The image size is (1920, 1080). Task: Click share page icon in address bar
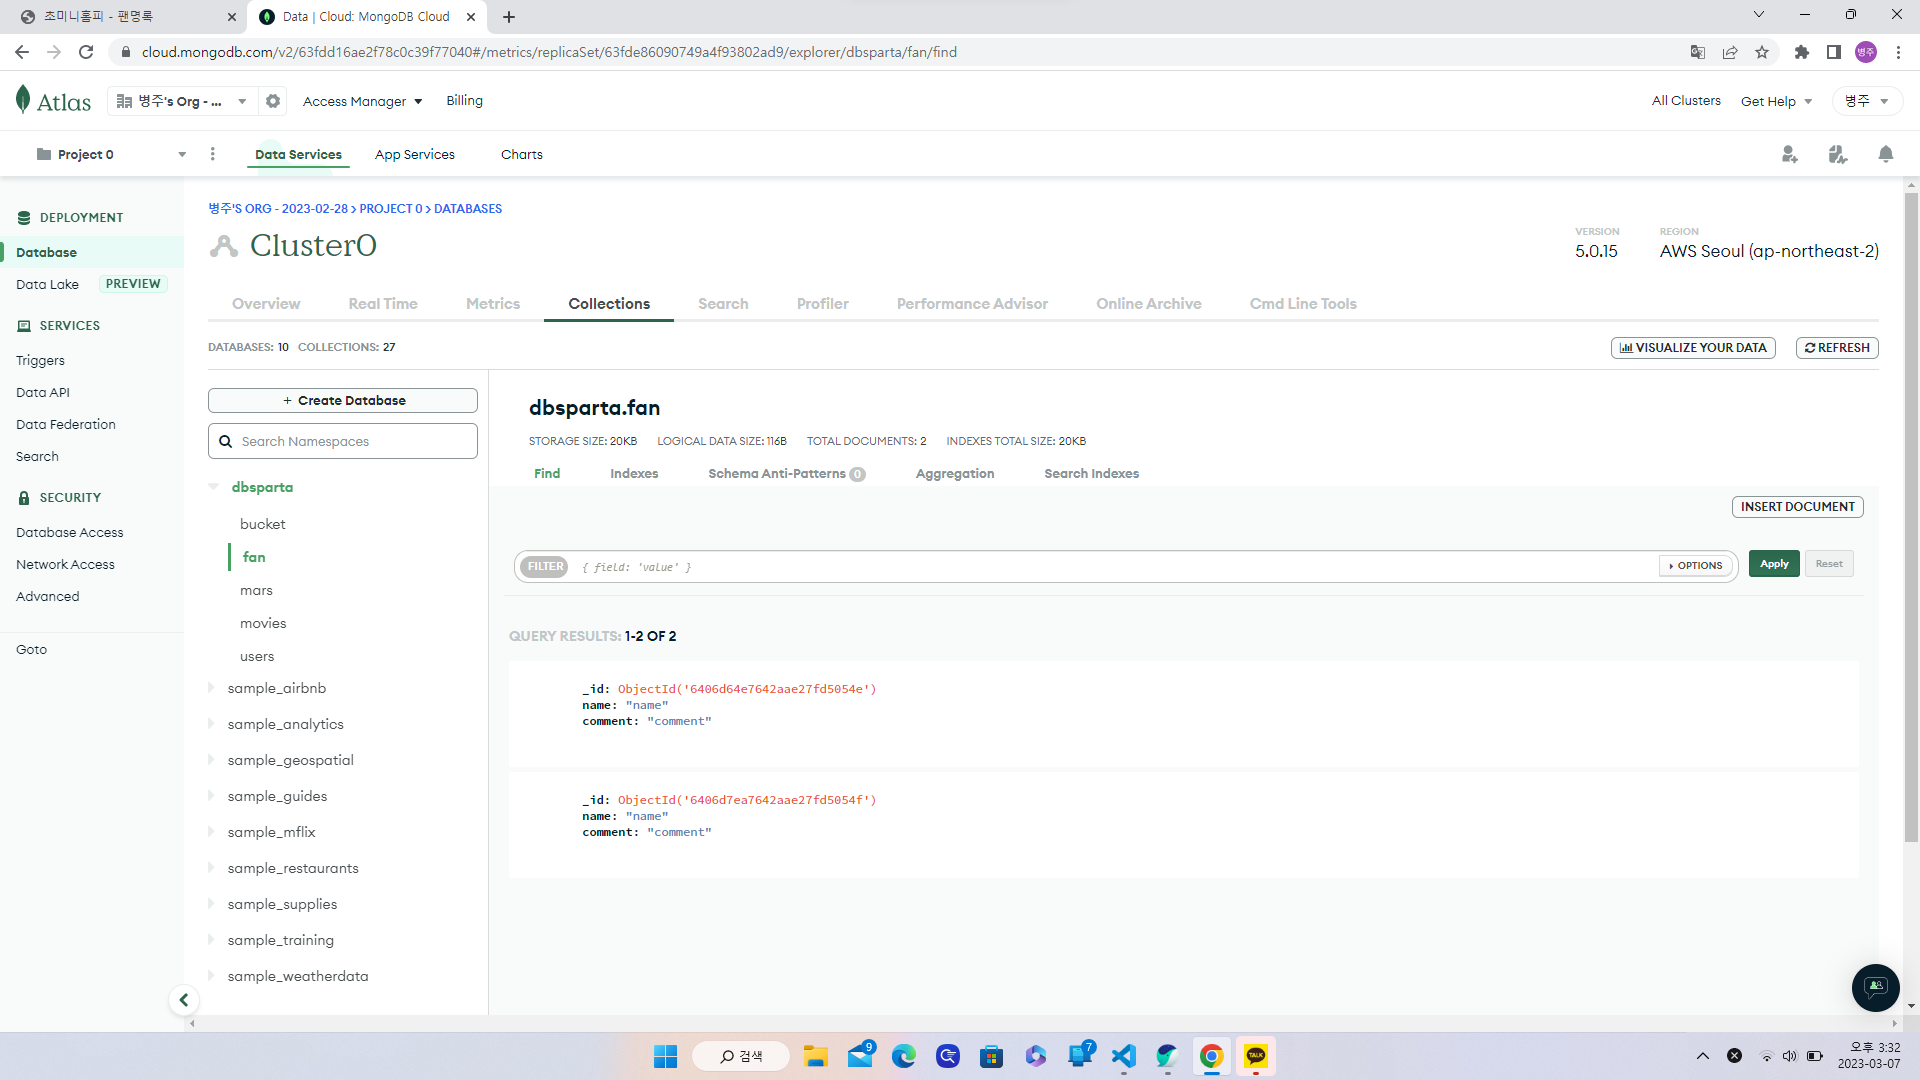tap(1730, 52)
